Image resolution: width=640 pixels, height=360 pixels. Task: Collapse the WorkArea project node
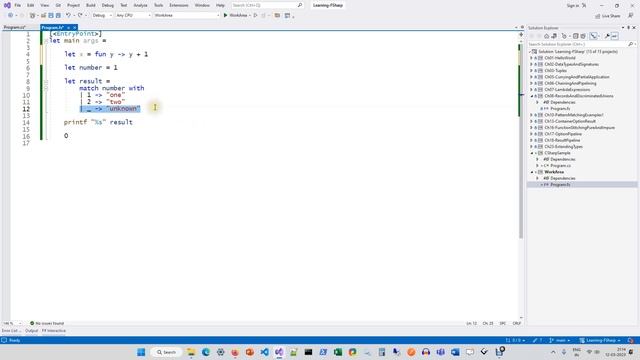click(531, 172)
